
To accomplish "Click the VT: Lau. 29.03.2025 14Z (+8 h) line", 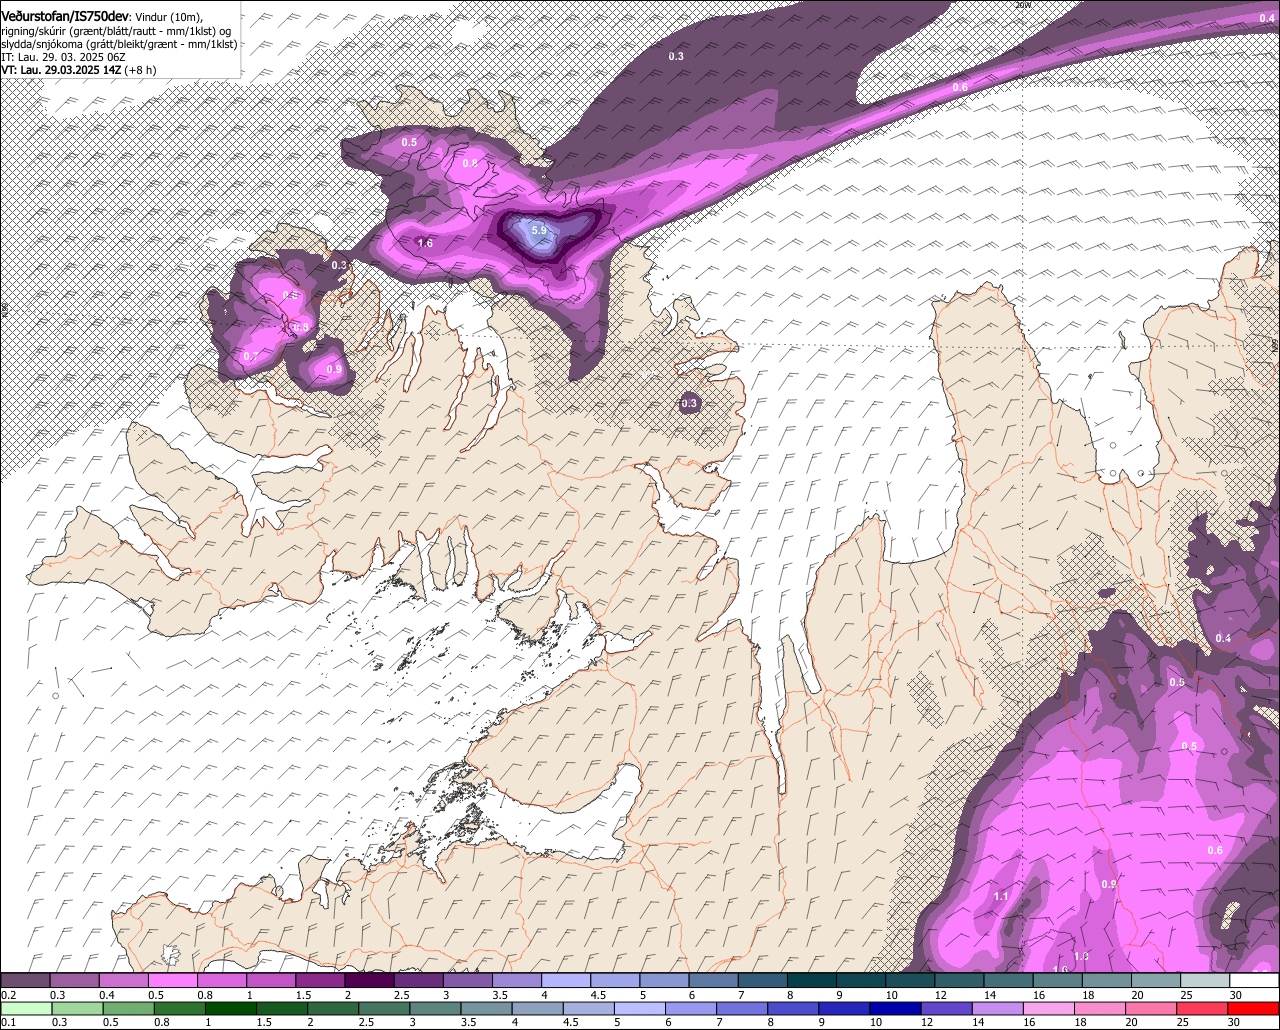I will pos(79,70).
